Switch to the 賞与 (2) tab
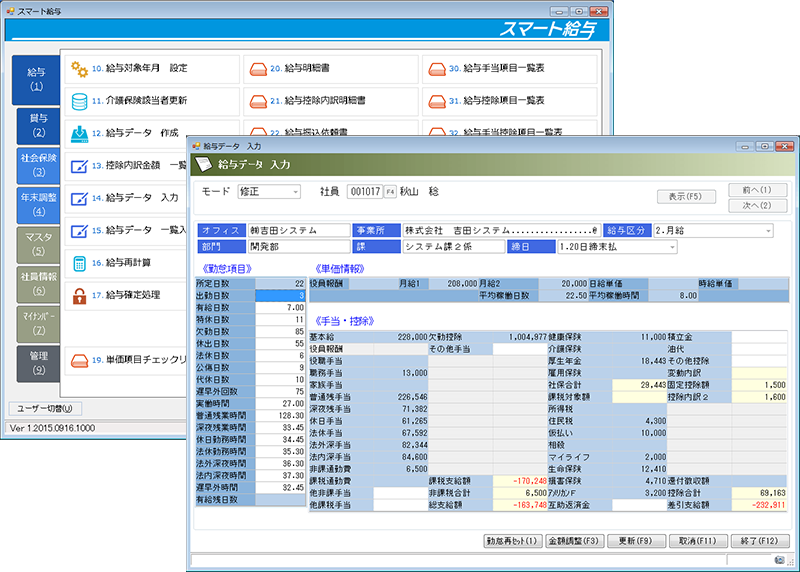 coord(38,124)
